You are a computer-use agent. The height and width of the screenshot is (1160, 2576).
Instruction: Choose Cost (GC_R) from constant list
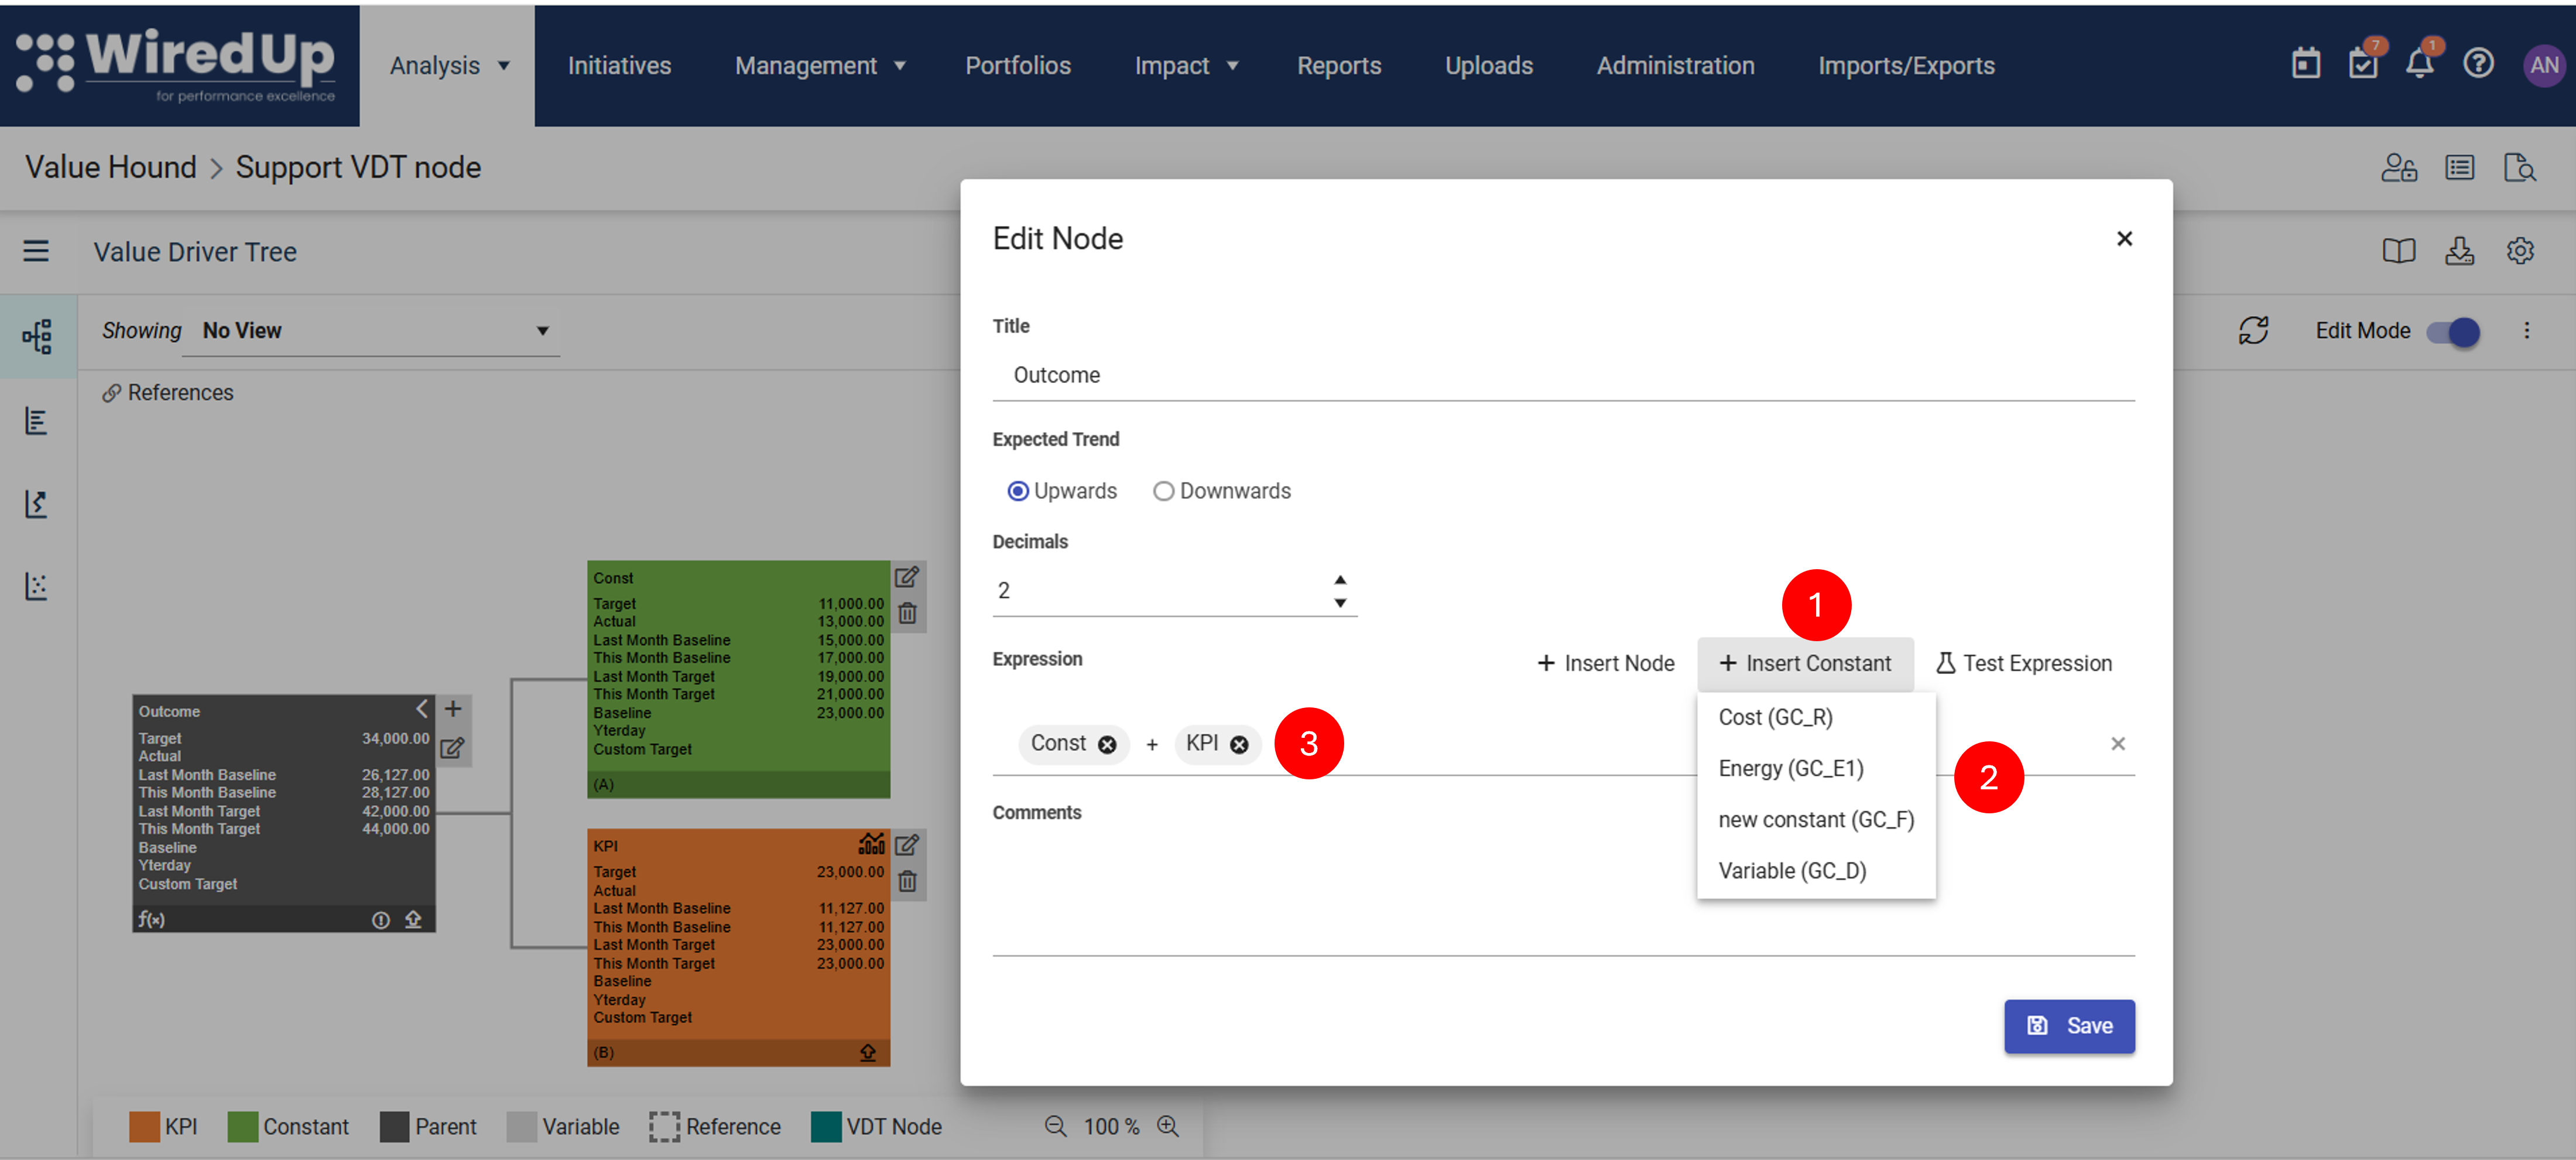pyautogui.click(x=1815, y=717)
